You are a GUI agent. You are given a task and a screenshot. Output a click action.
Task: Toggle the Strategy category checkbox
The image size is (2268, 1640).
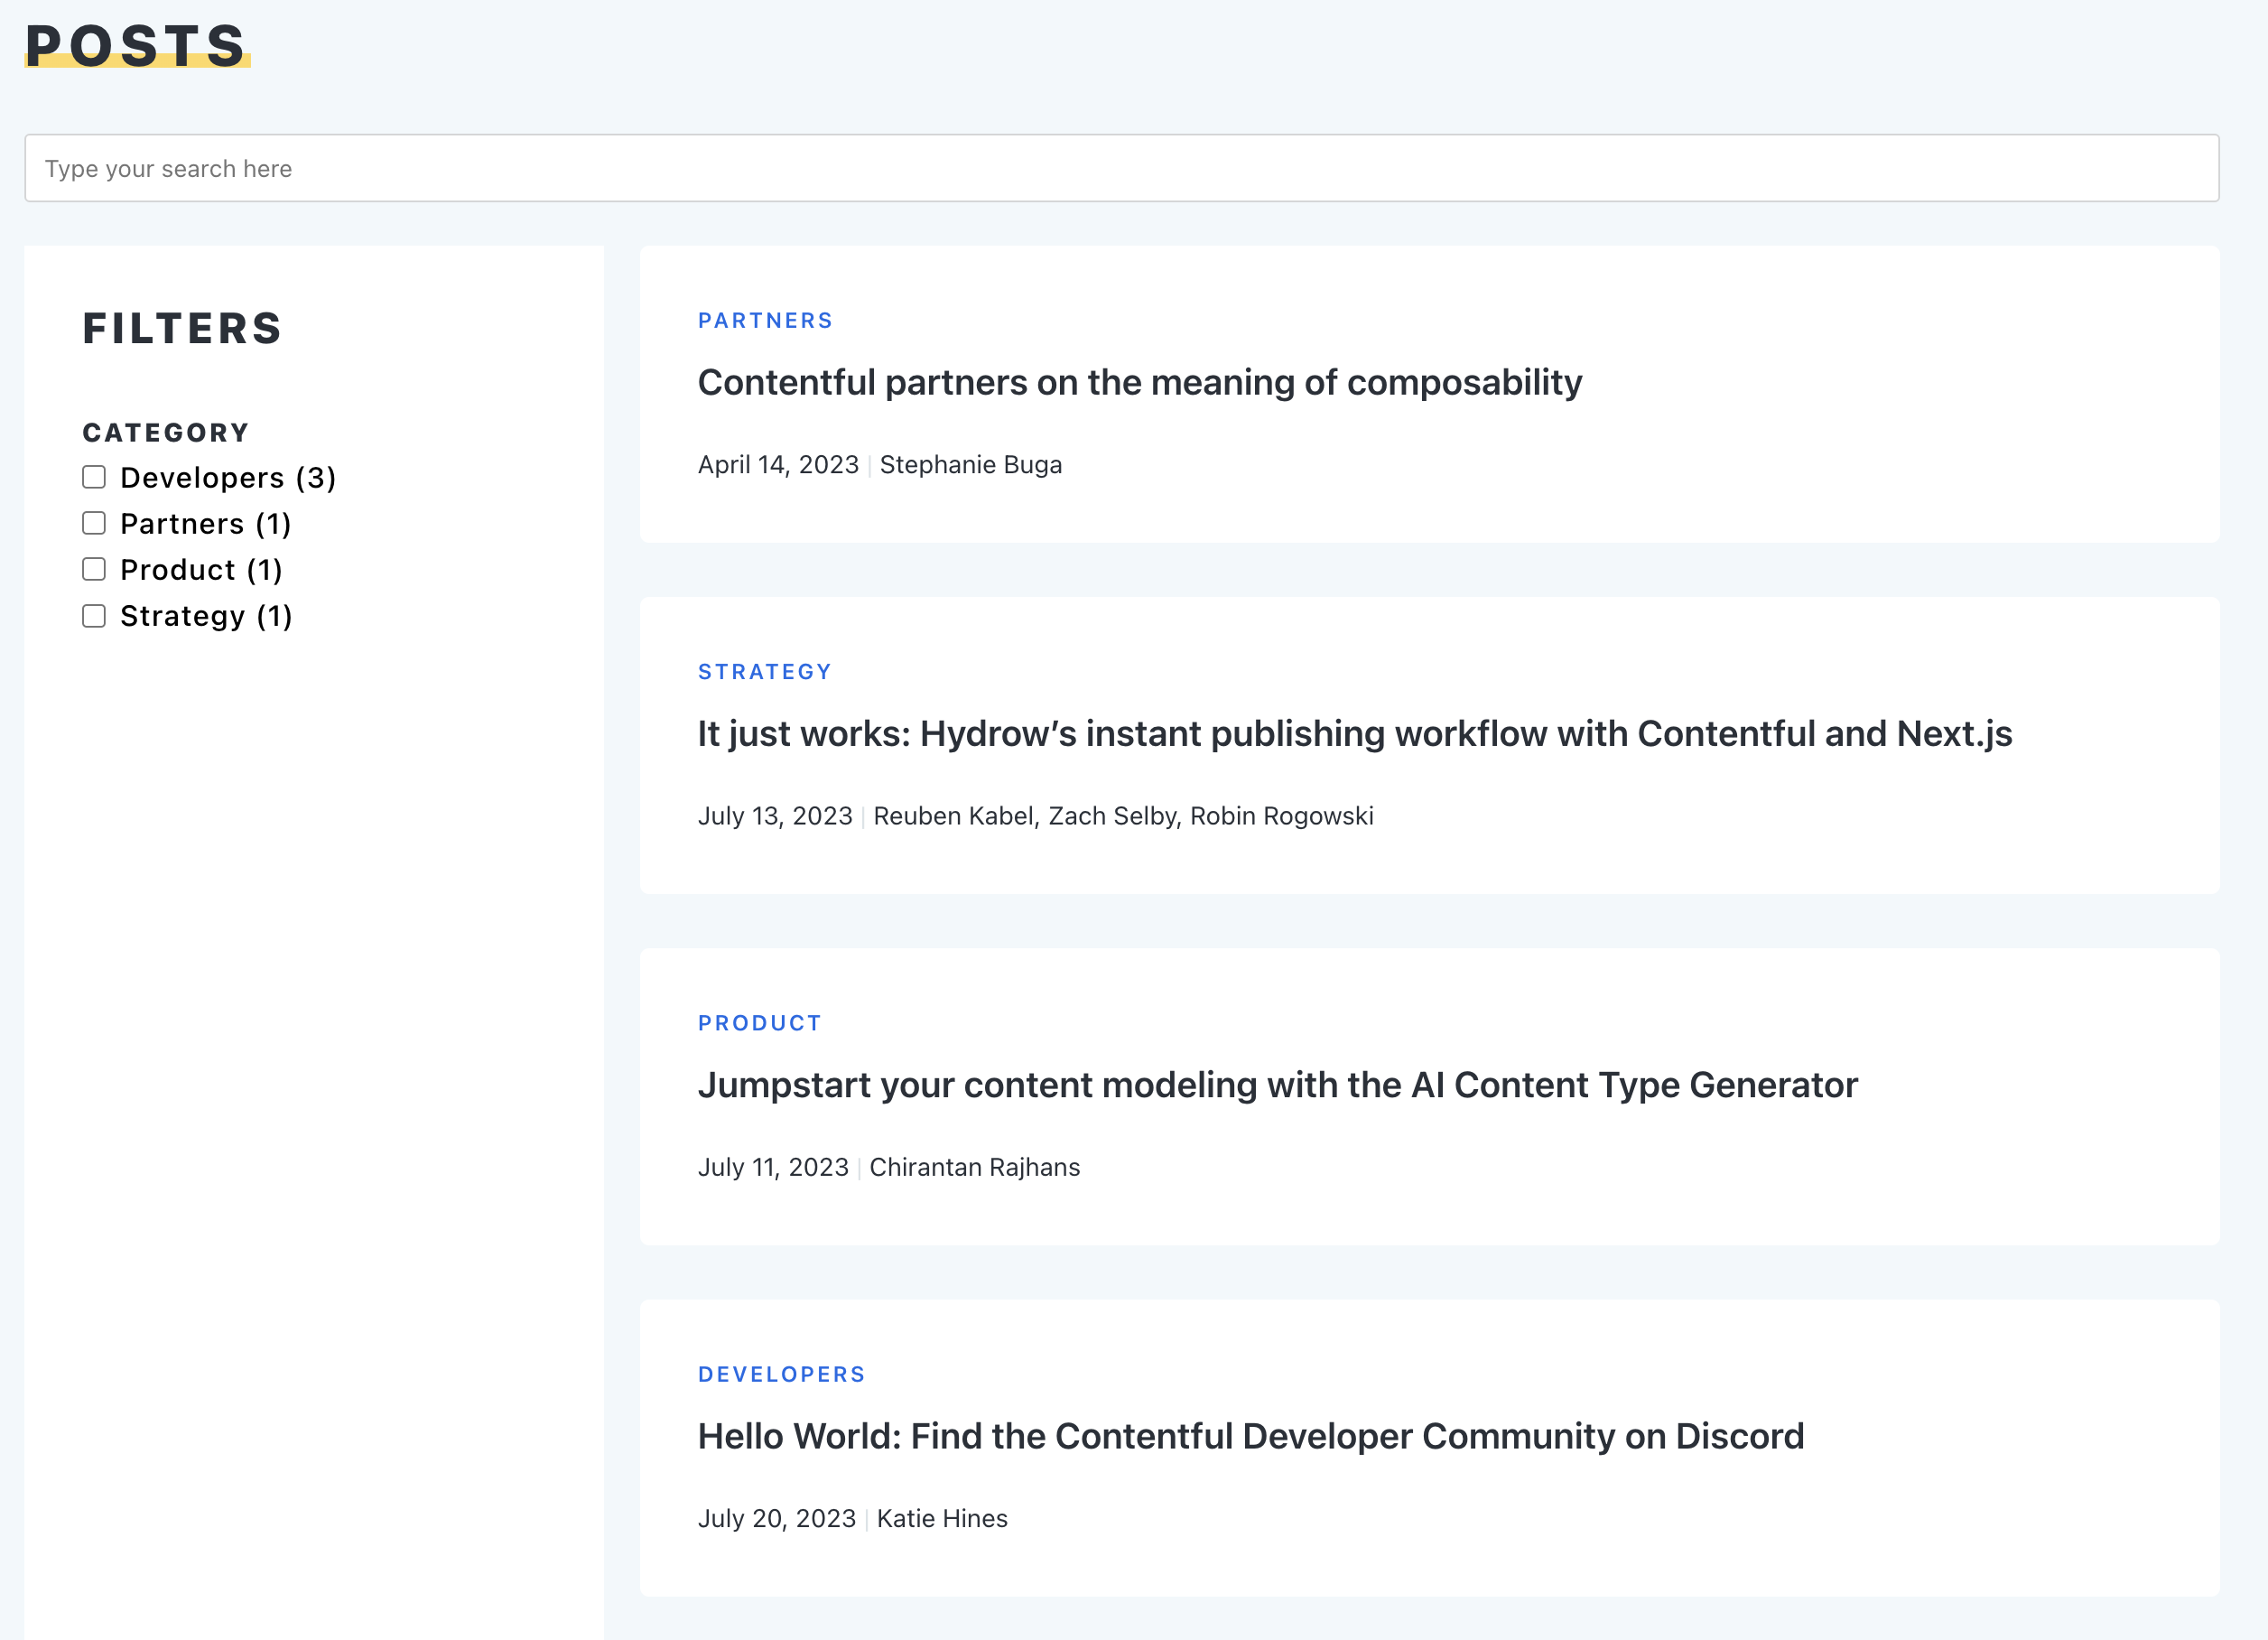(94, 616)
